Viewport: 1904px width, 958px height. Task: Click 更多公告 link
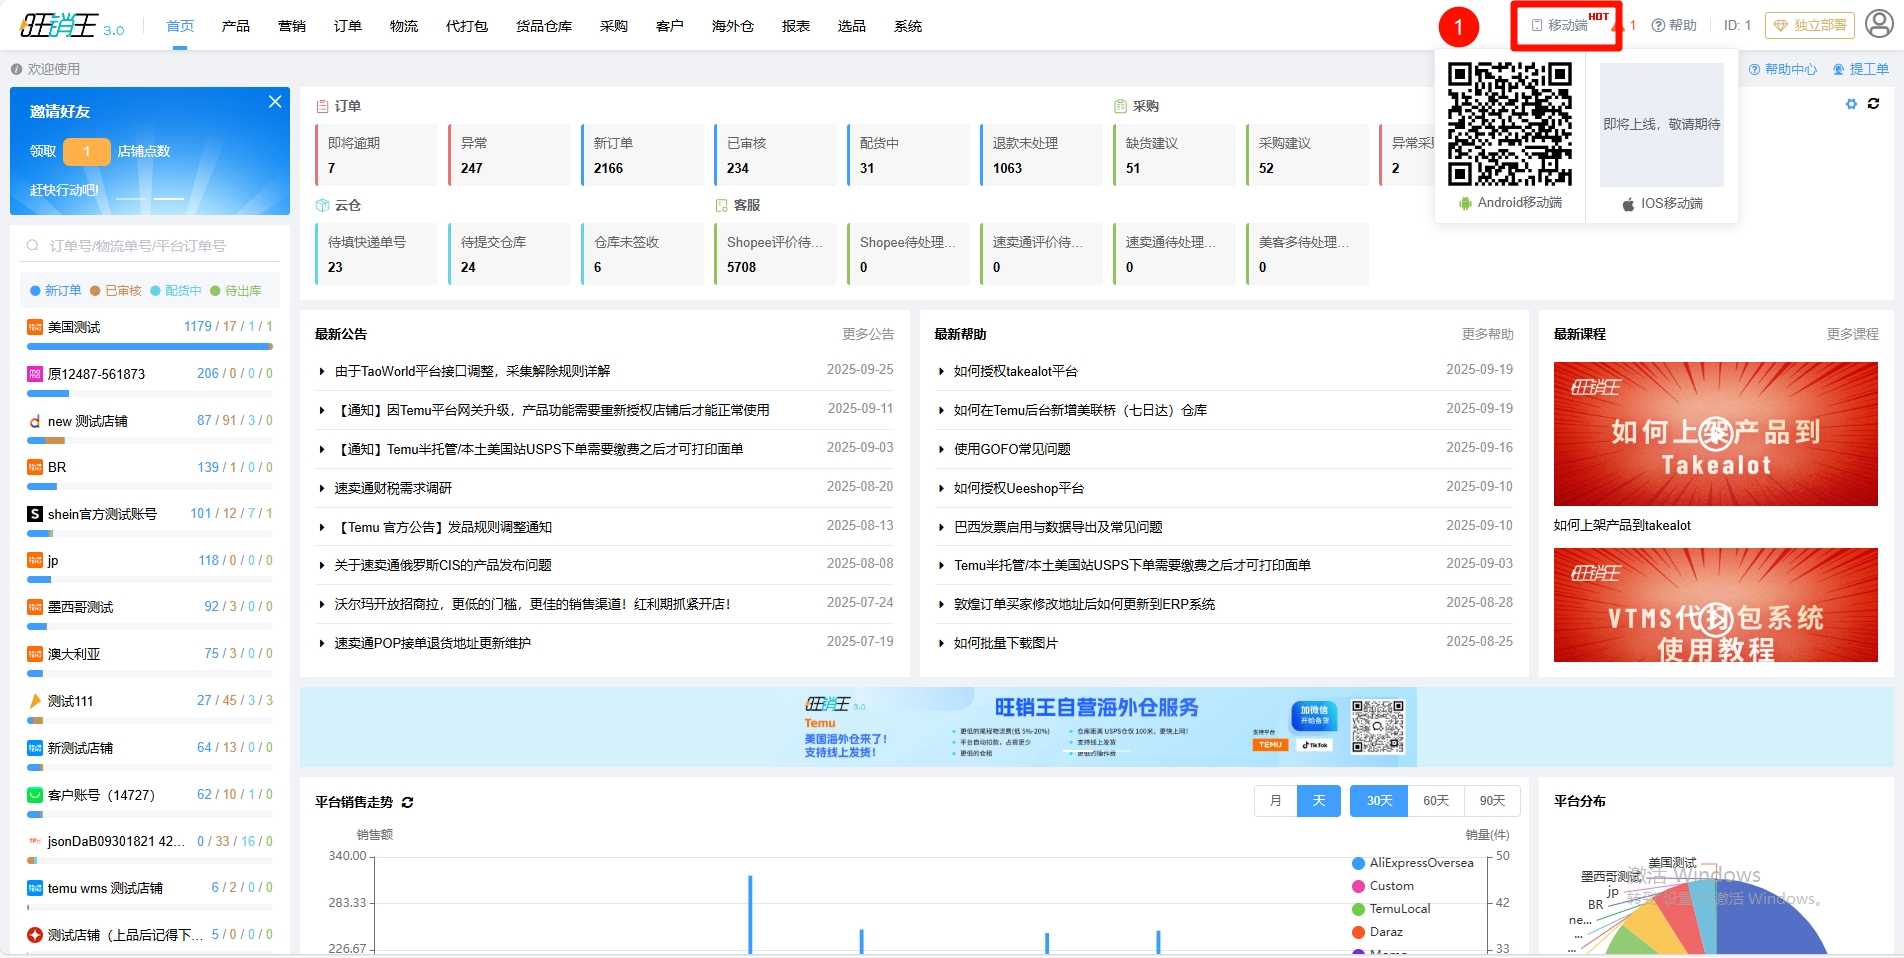[868, 334]
